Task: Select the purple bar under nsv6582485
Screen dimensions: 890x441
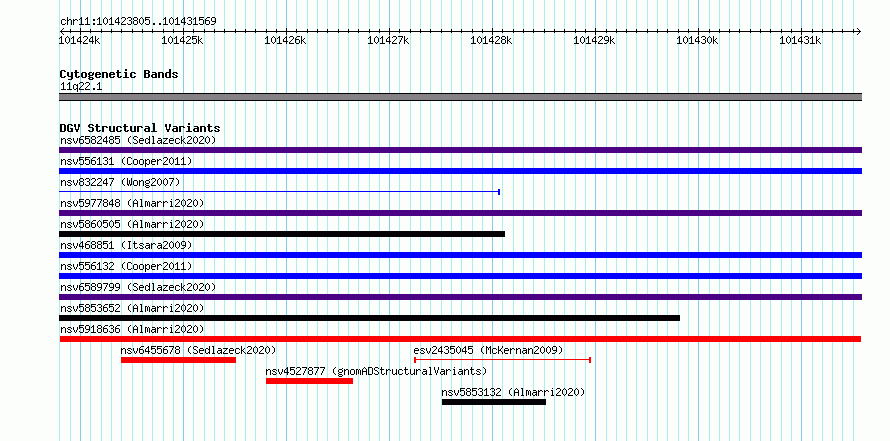Action: 460,150
